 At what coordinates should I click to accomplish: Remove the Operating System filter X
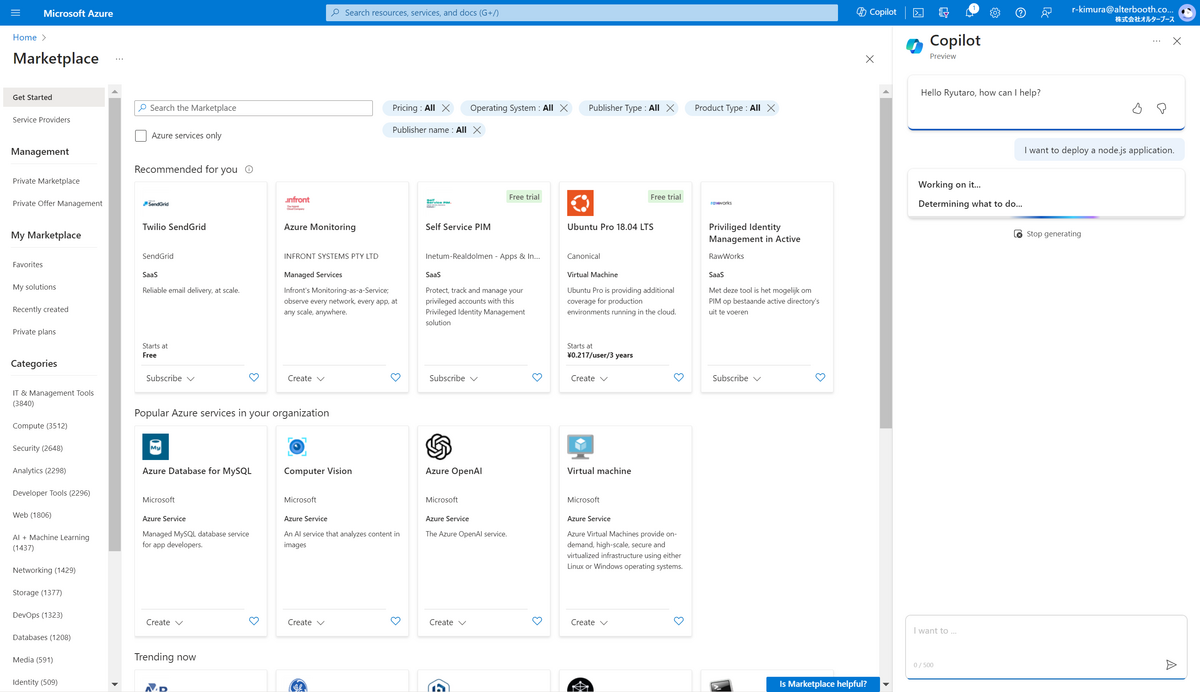[564, 108]
